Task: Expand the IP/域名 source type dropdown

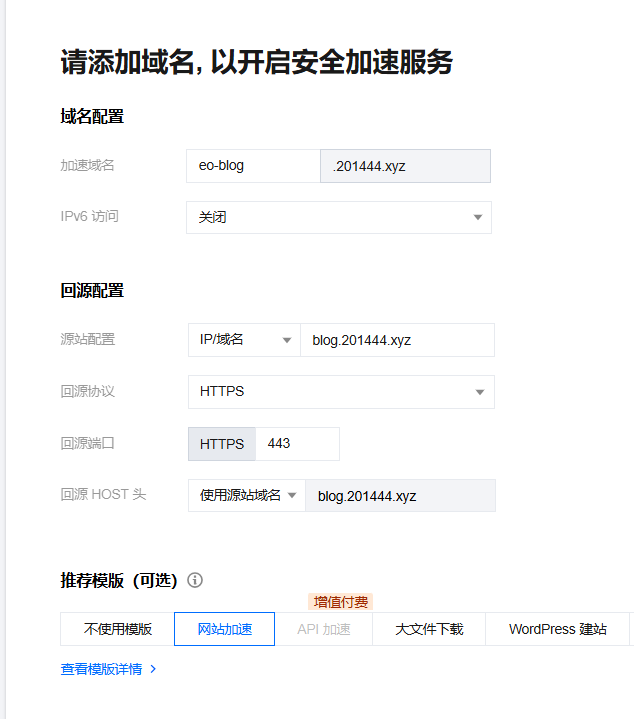Action: pos(244,340)
